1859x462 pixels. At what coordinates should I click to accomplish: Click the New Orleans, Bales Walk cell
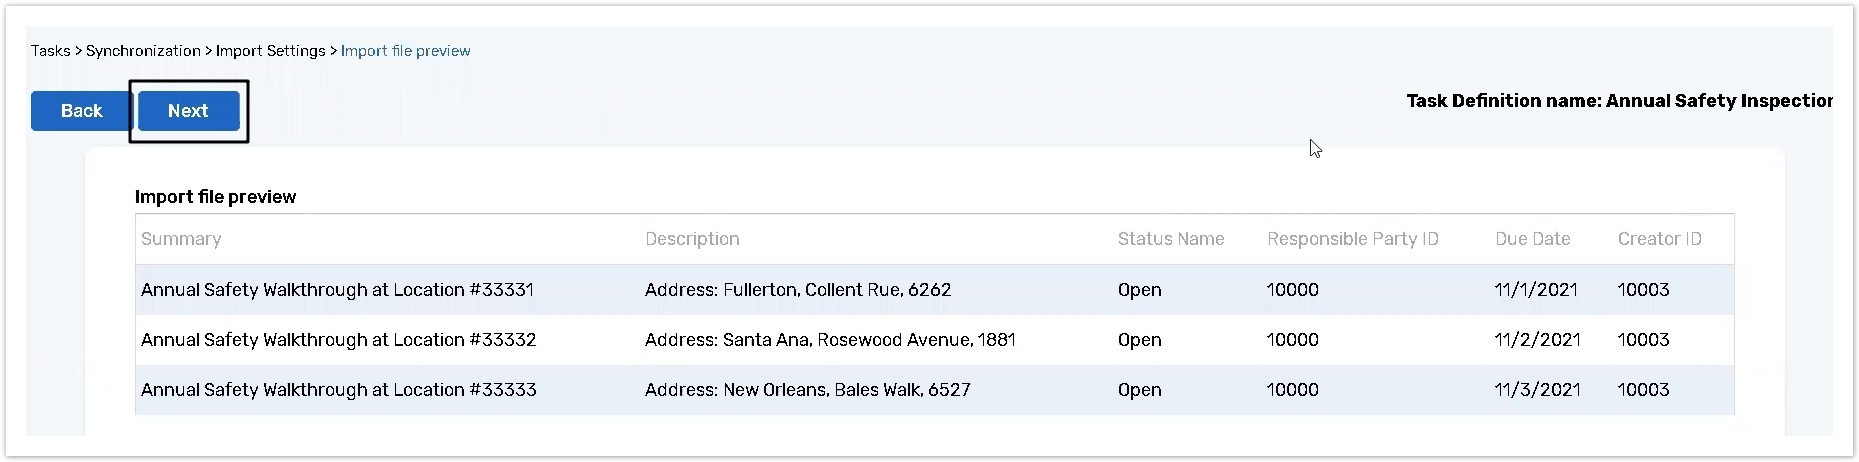click(807, 390)
